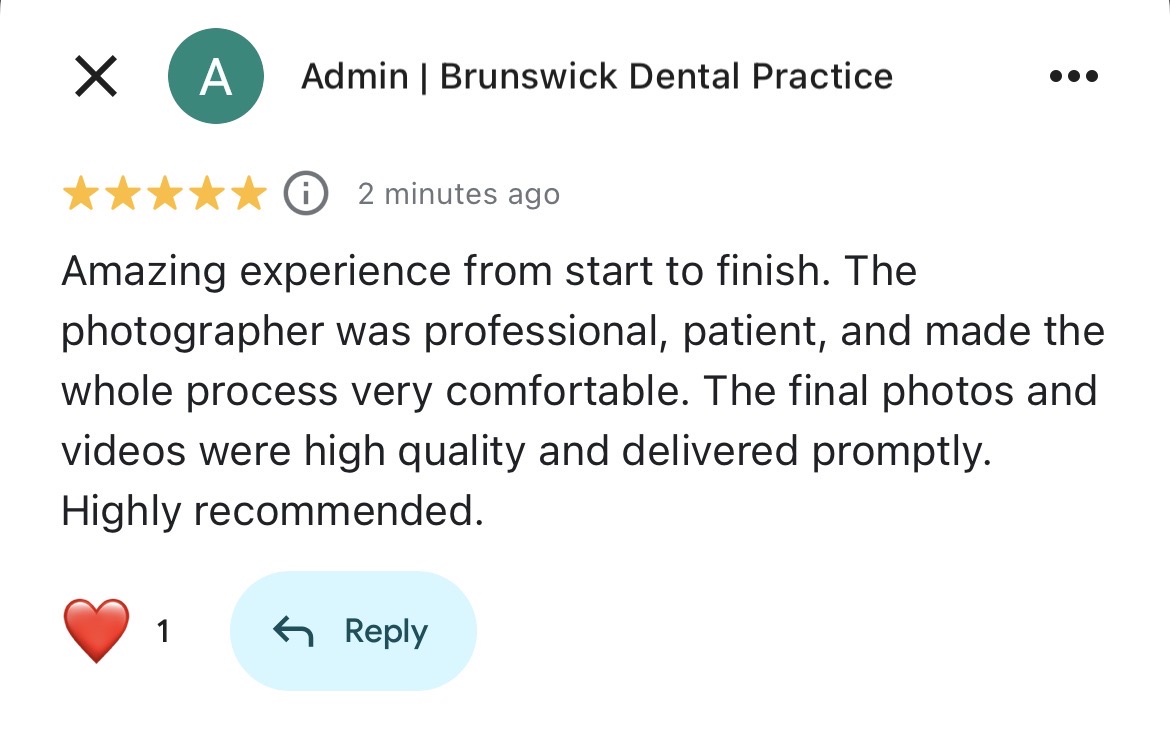Like the review with the red heart
Image resolution: width=1170 pixels, height=729 pixels.
[x=97, y=631]
